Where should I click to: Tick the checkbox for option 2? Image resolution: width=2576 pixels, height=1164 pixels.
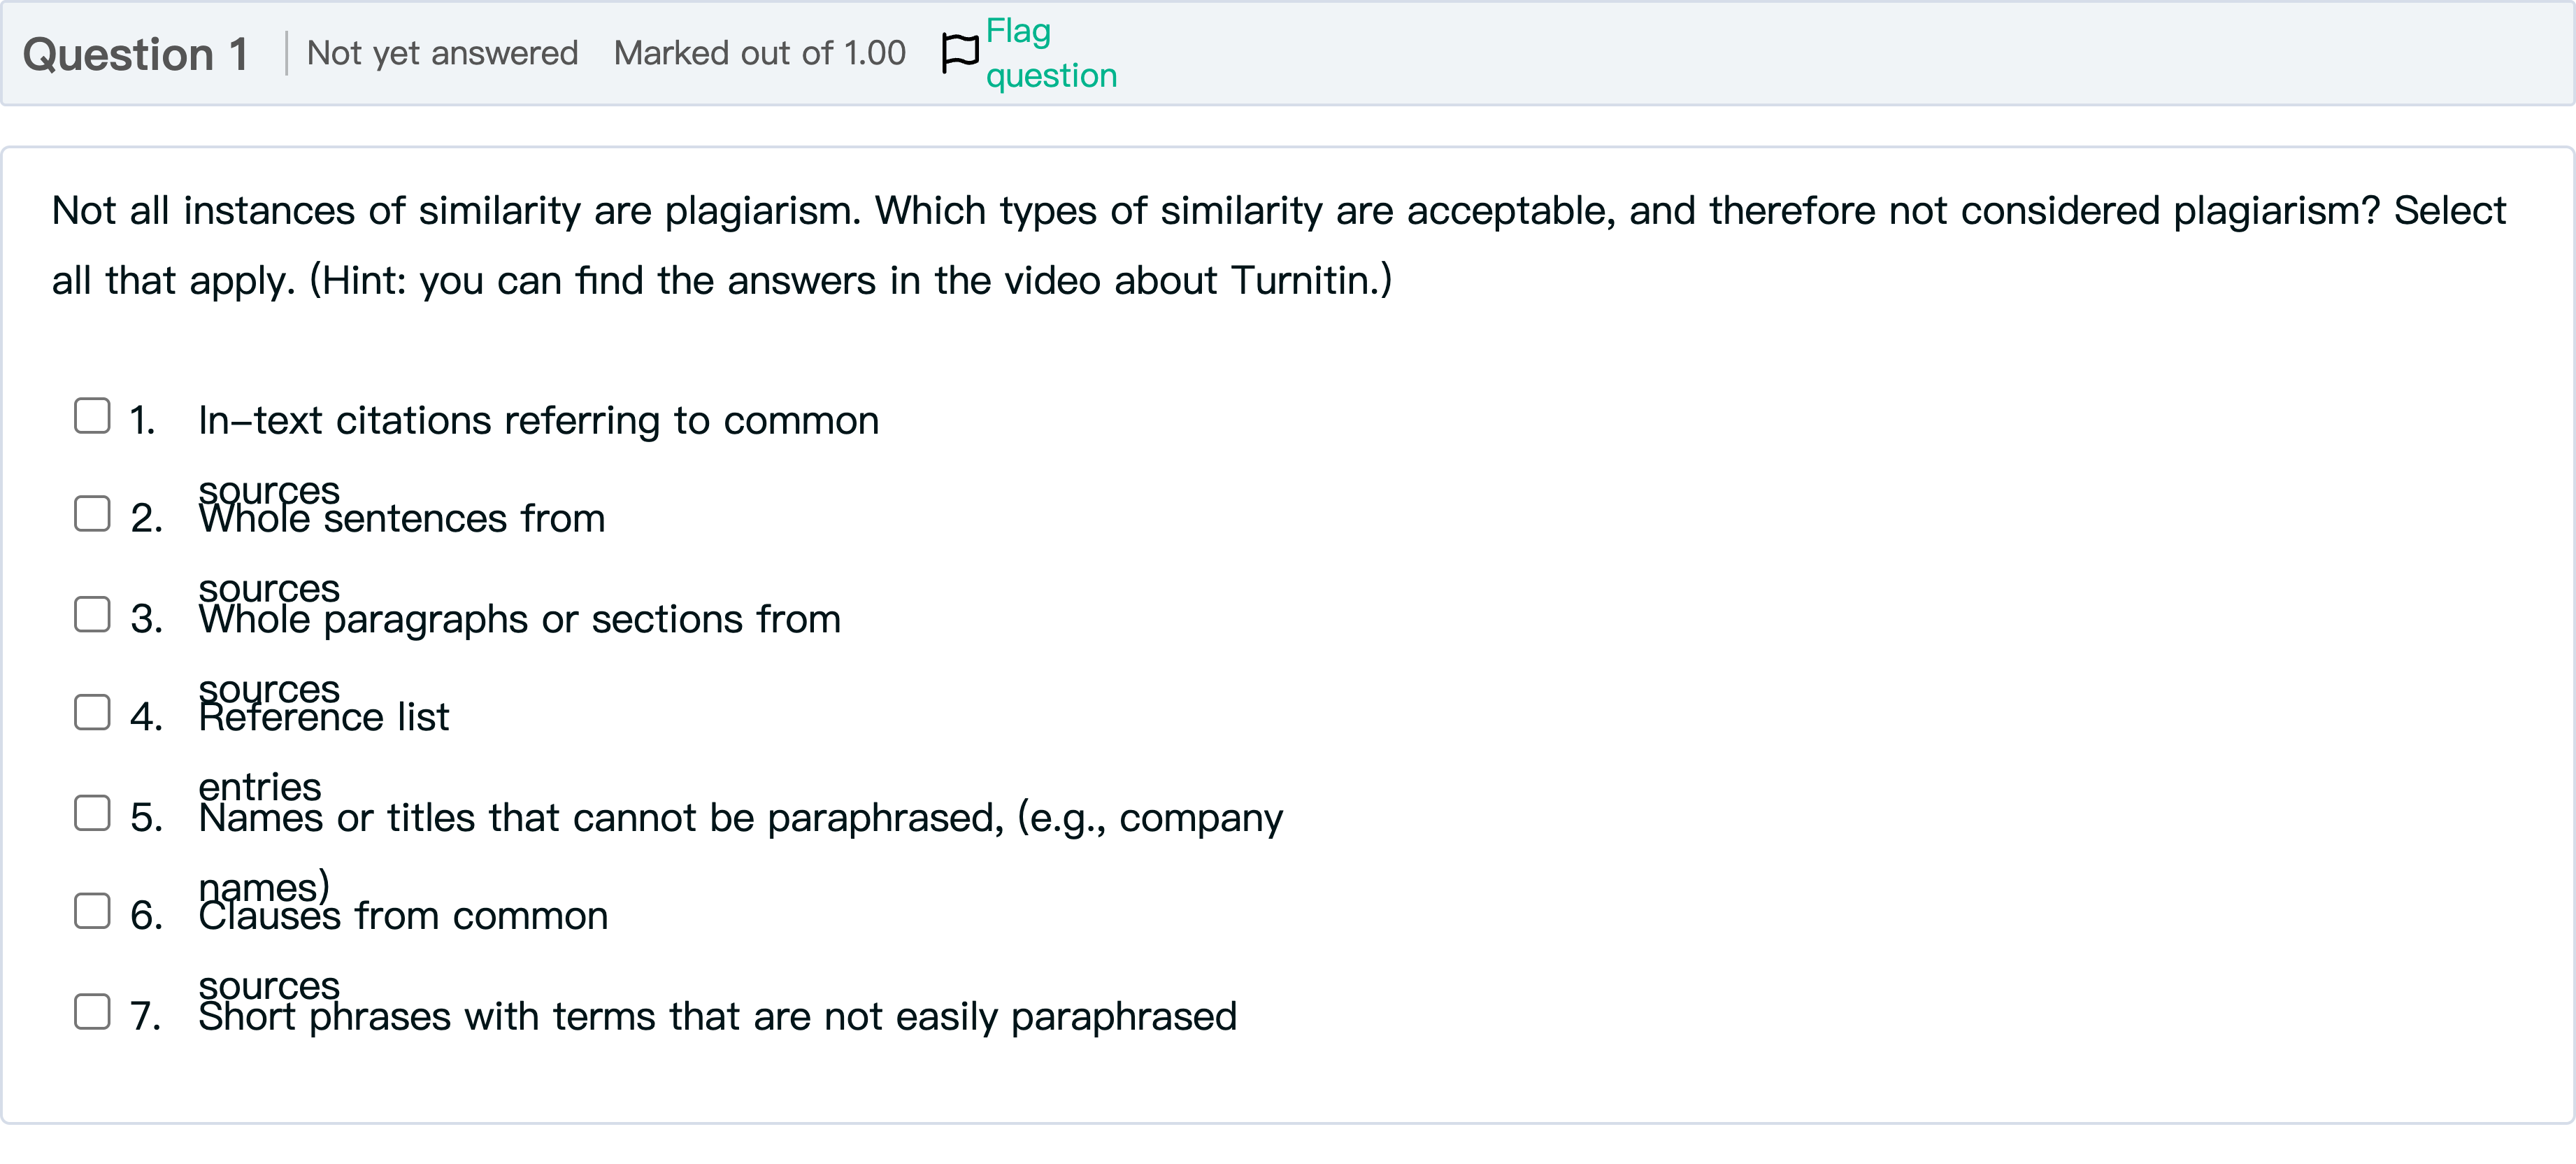(92, 514)
